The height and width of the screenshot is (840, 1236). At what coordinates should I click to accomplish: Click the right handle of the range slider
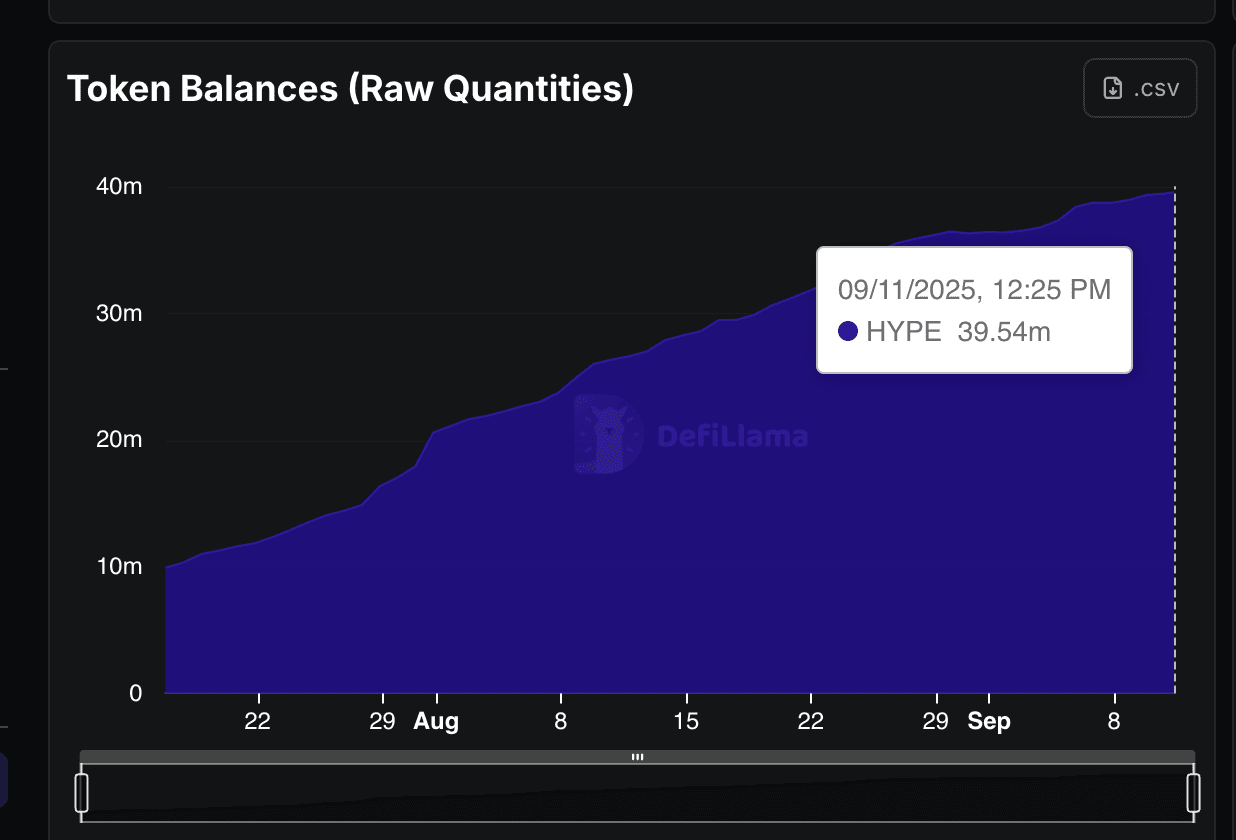tap(1193, 792)
